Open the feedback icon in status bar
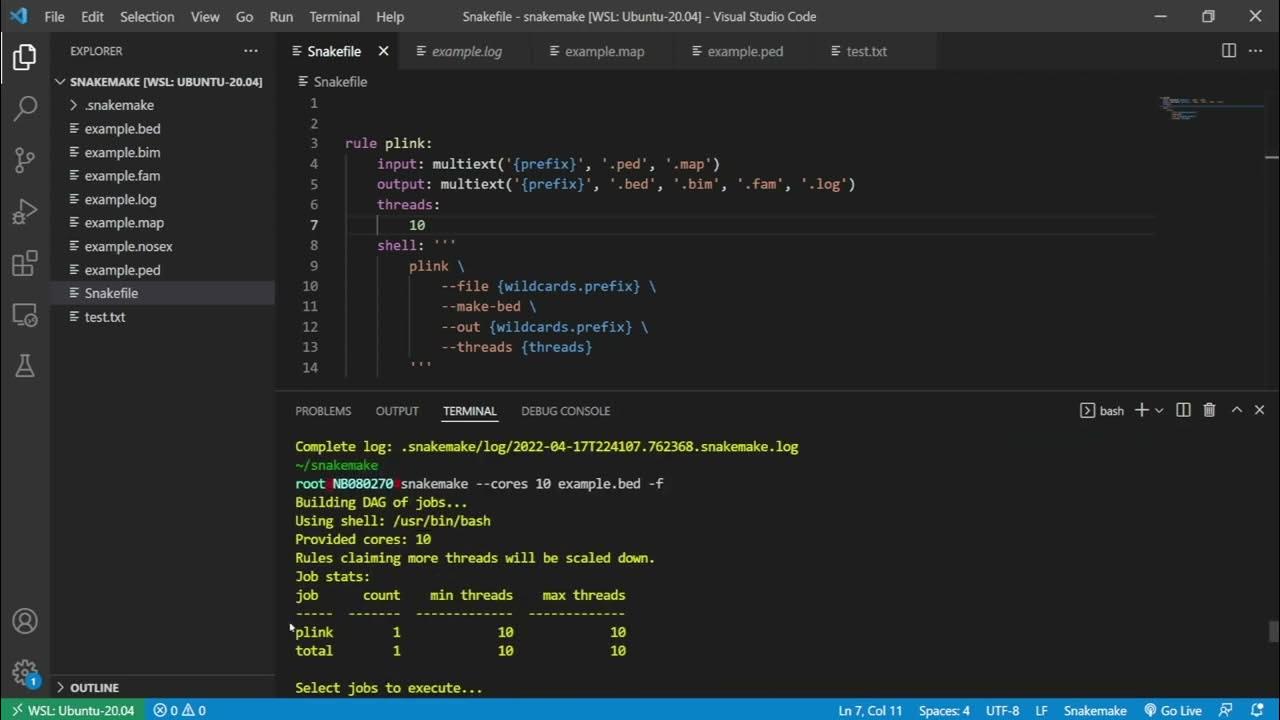The image size is (1280, 720). pos(1226,710)
